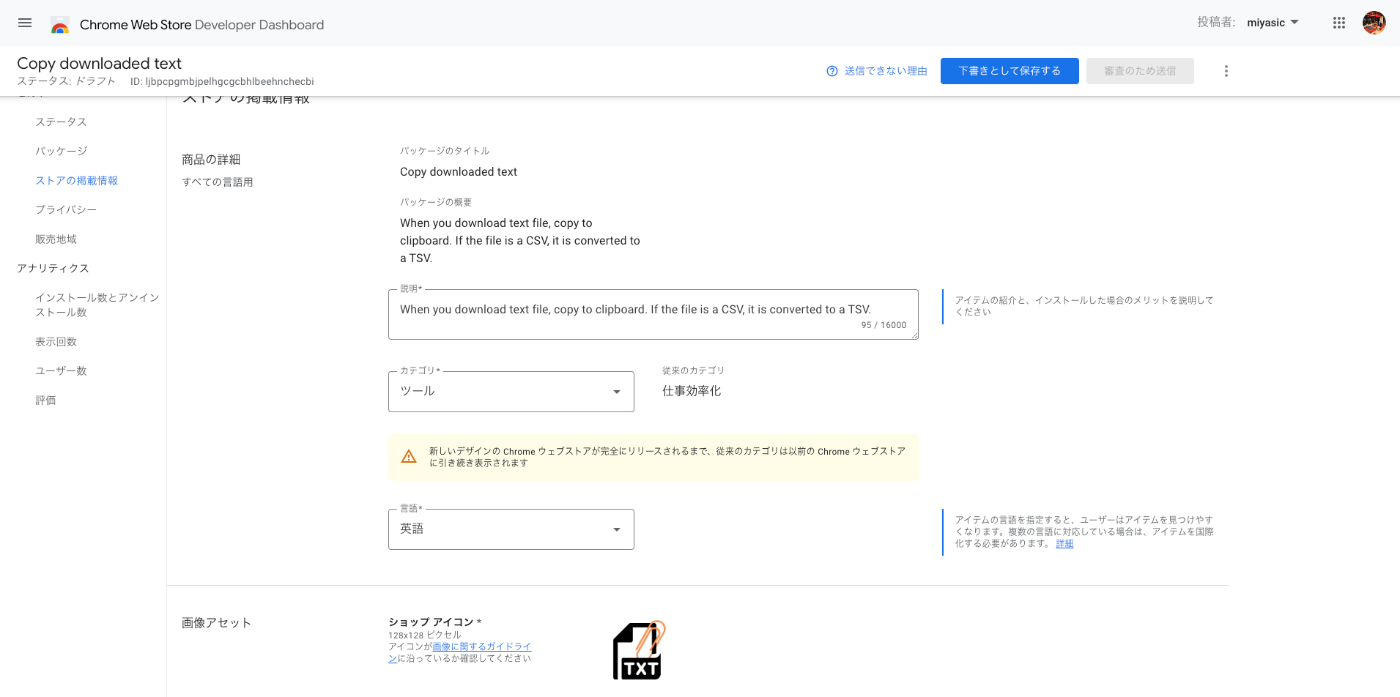The image size is (1400, 697).
Task: Click the extension ID text
Action: click(x=222, y=82)
